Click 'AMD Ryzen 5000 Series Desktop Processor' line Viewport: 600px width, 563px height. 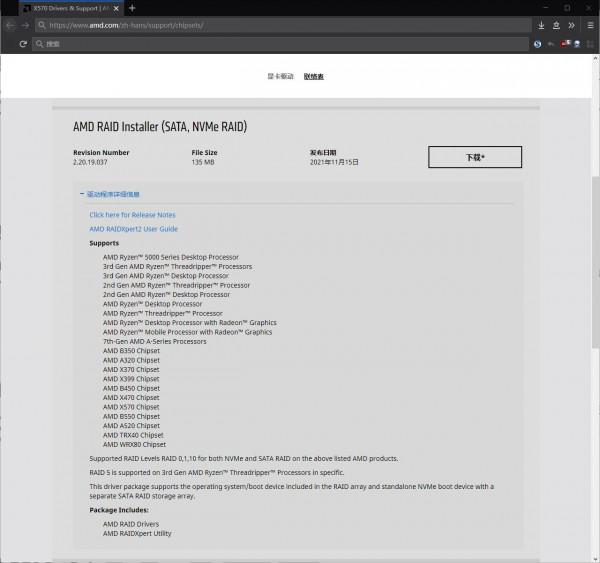(x=171, y=257)
